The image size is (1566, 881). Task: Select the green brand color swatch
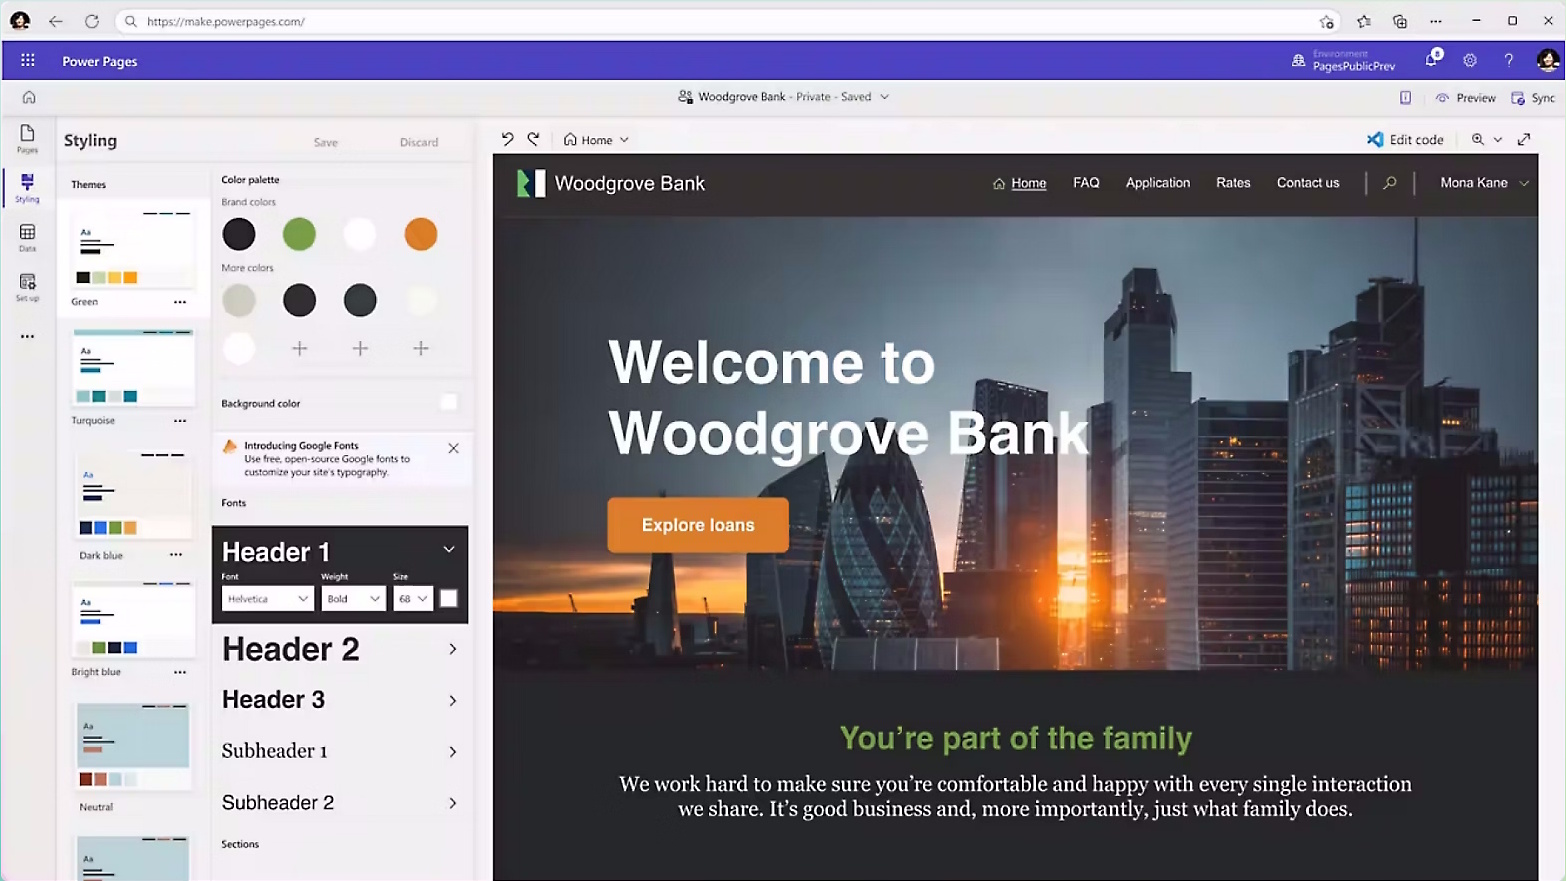(299, 234)
